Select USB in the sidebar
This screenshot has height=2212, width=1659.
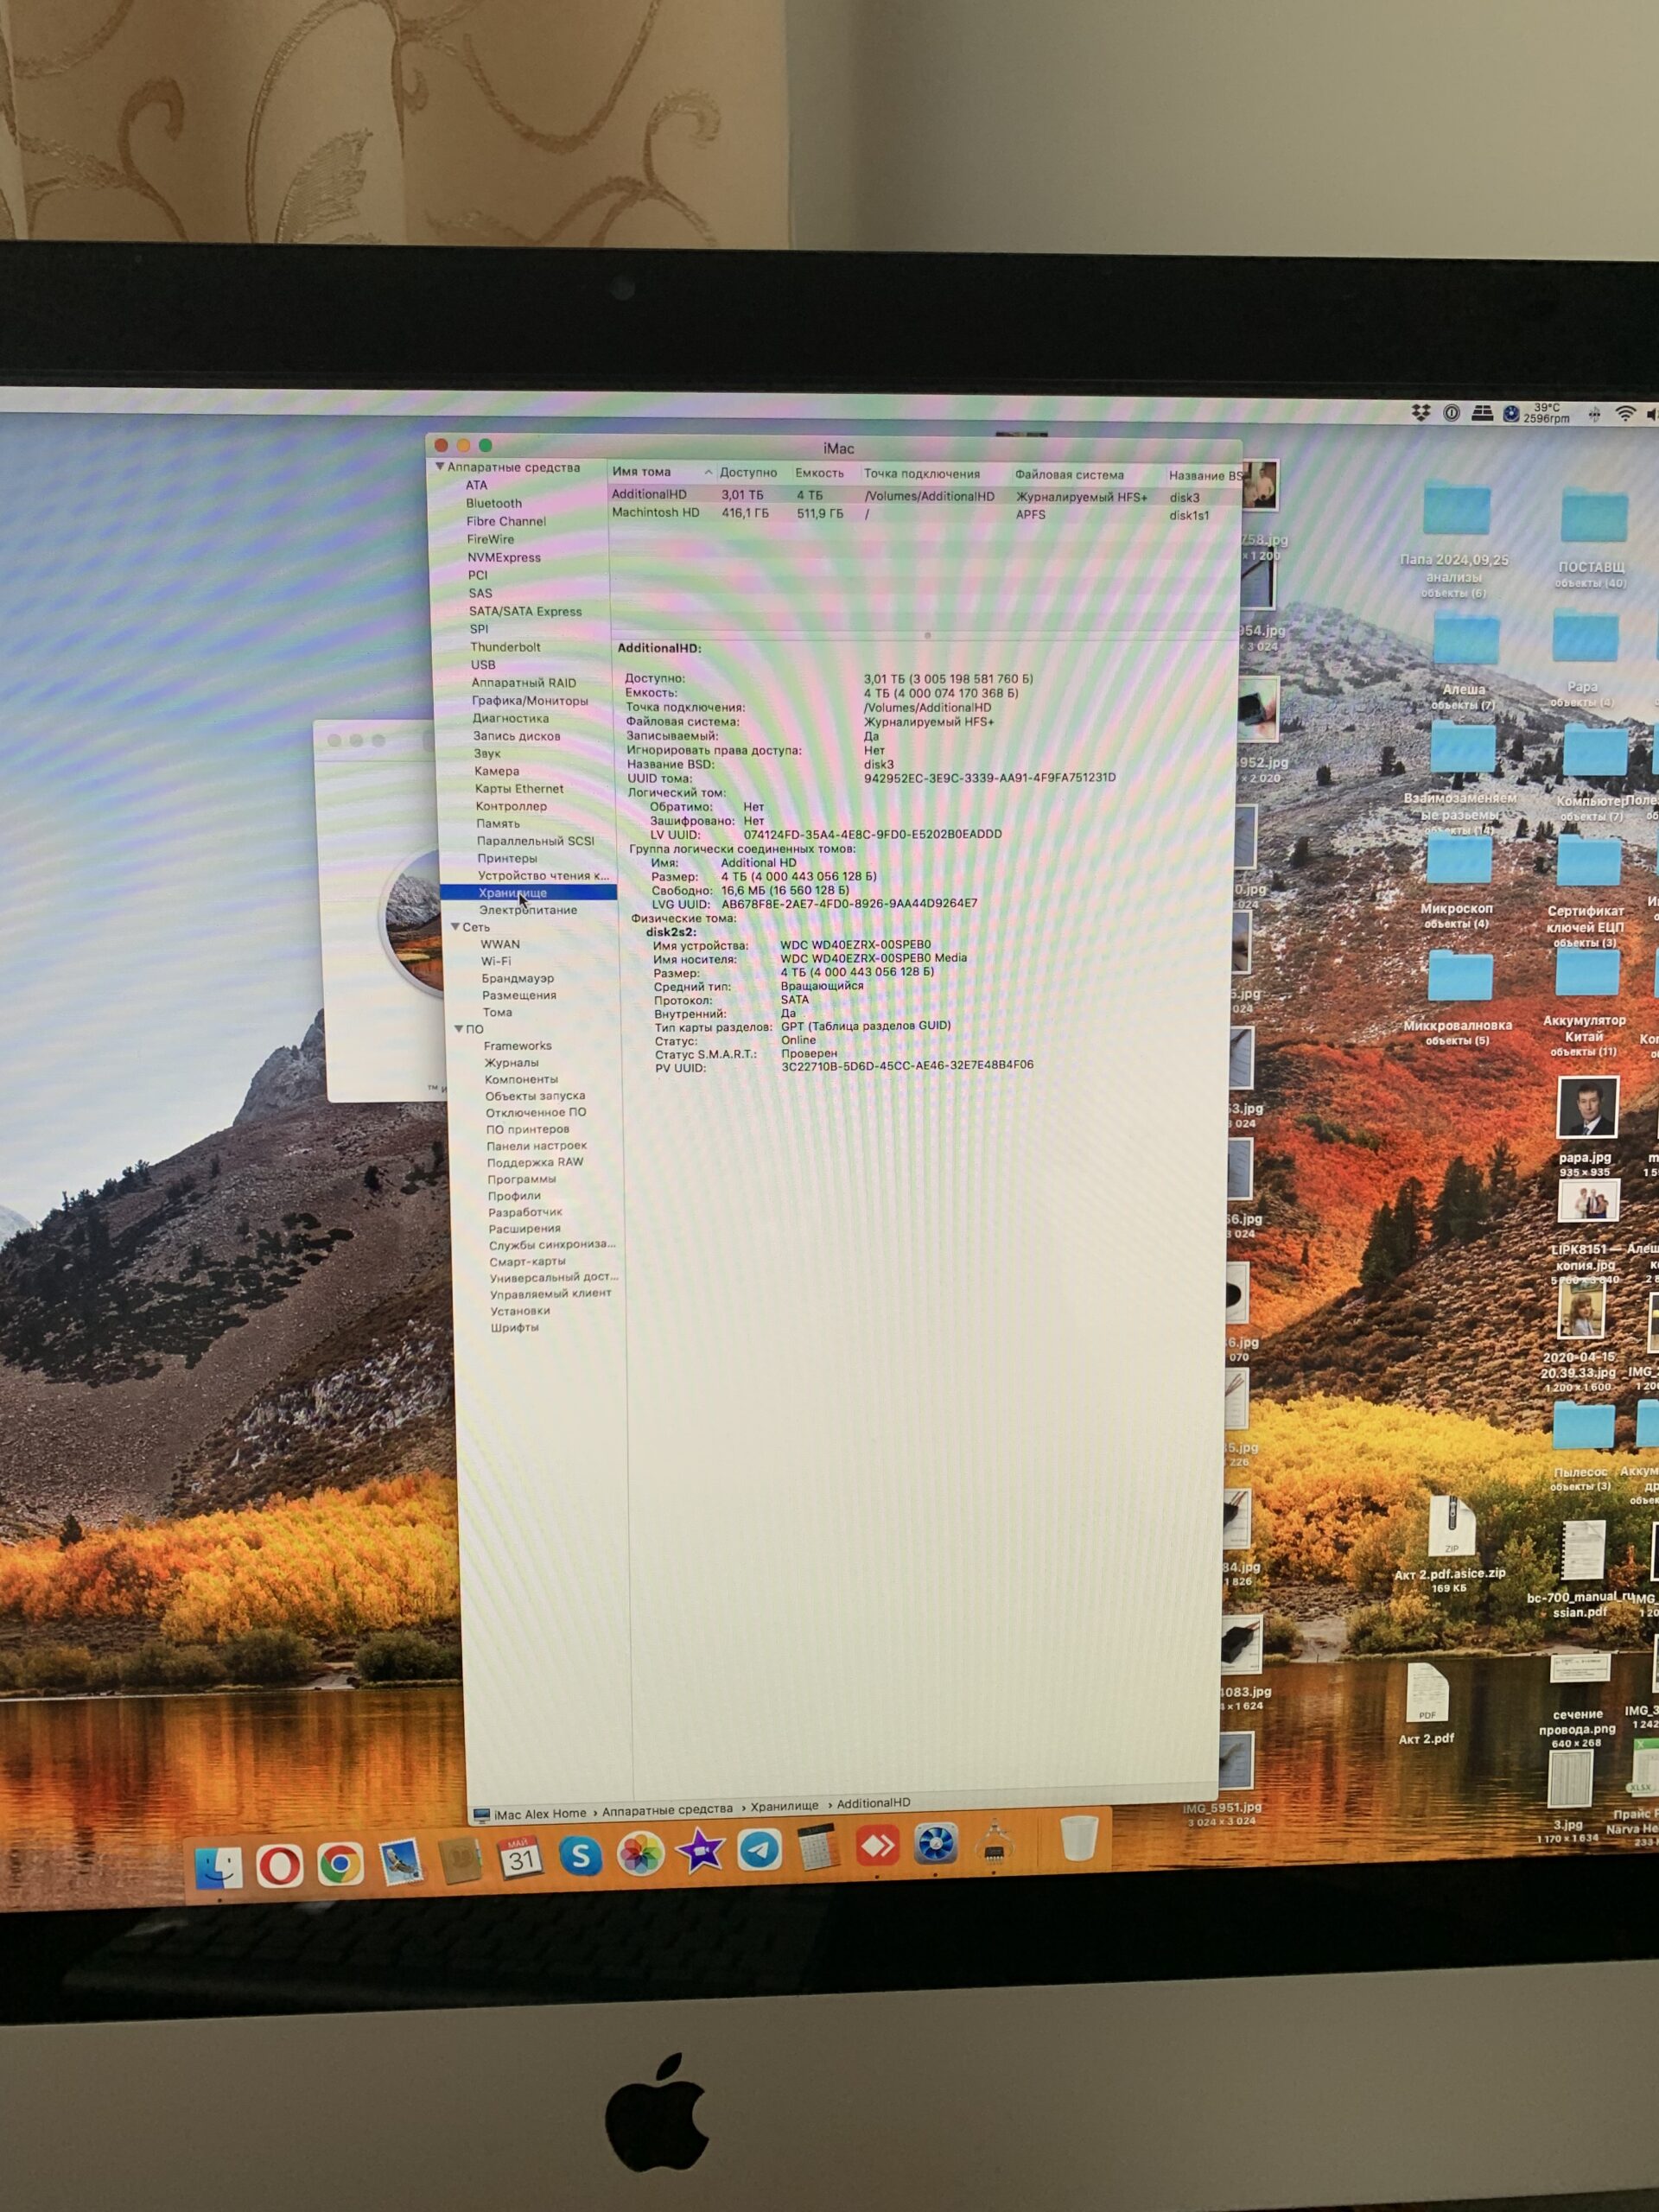click(x=483, y=664)
